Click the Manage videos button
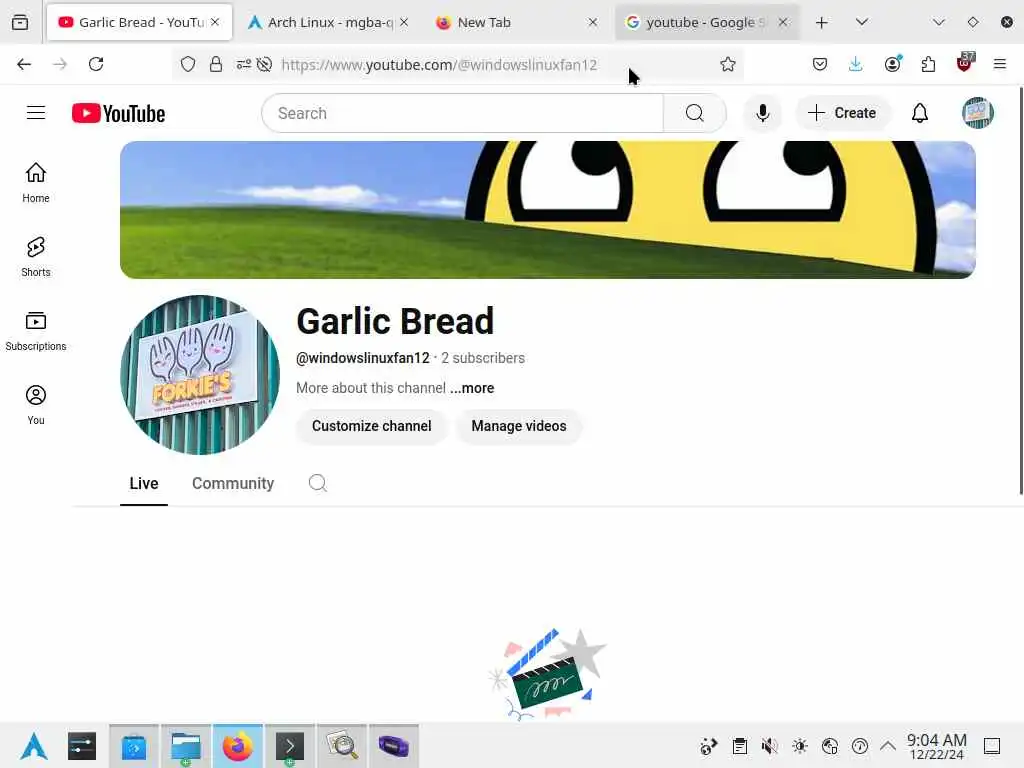The width and height of the screenshot is (1024, 768). tap(519, 426)
